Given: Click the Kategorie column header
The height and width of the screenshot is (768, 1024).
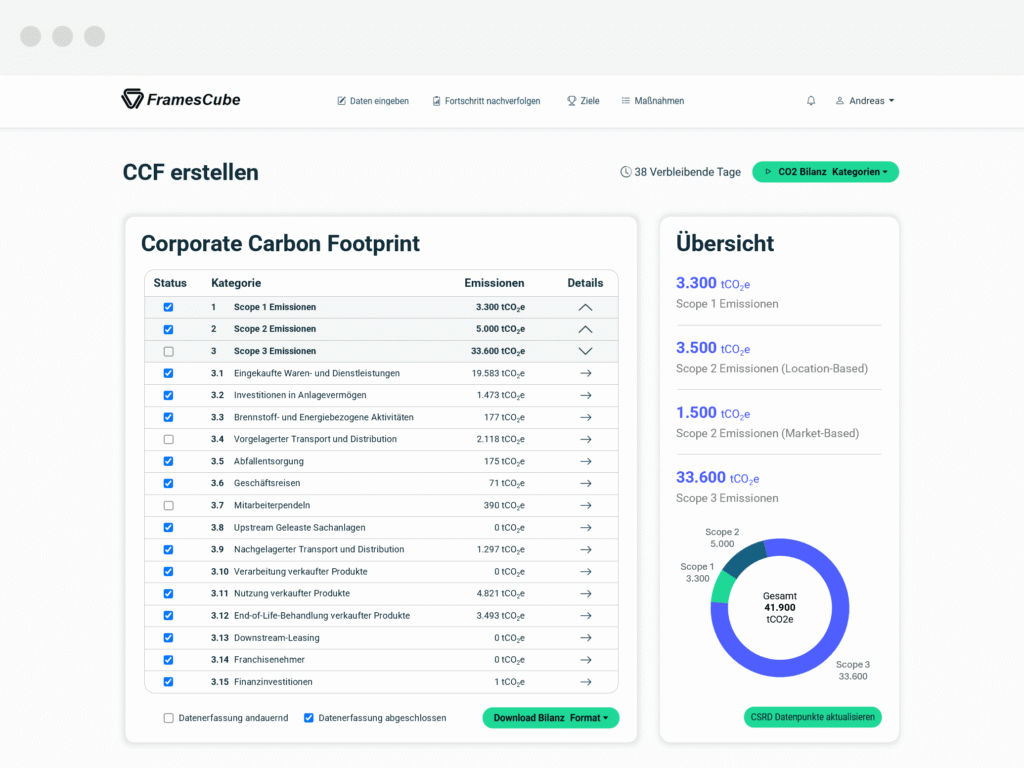Looking at the screenshot, I should (236, 283).
